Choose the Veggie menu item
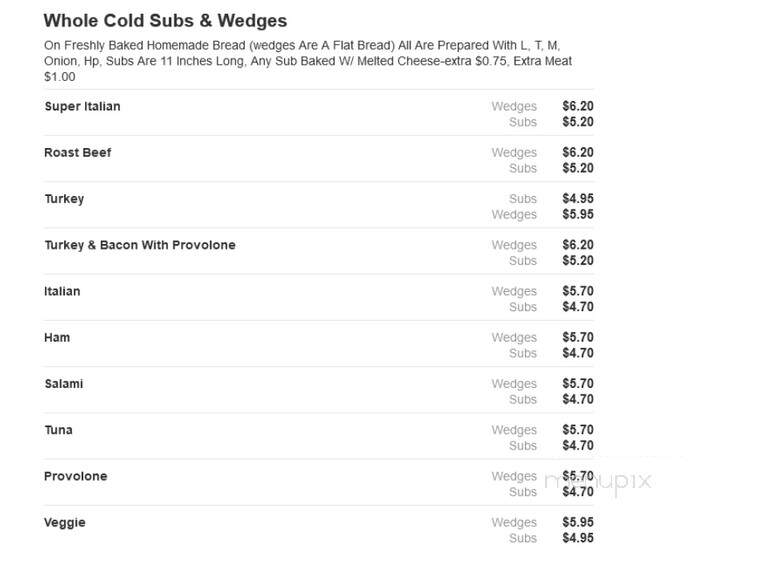The height and width of the screenshot is (564, 777). click(x=65, y=523)
